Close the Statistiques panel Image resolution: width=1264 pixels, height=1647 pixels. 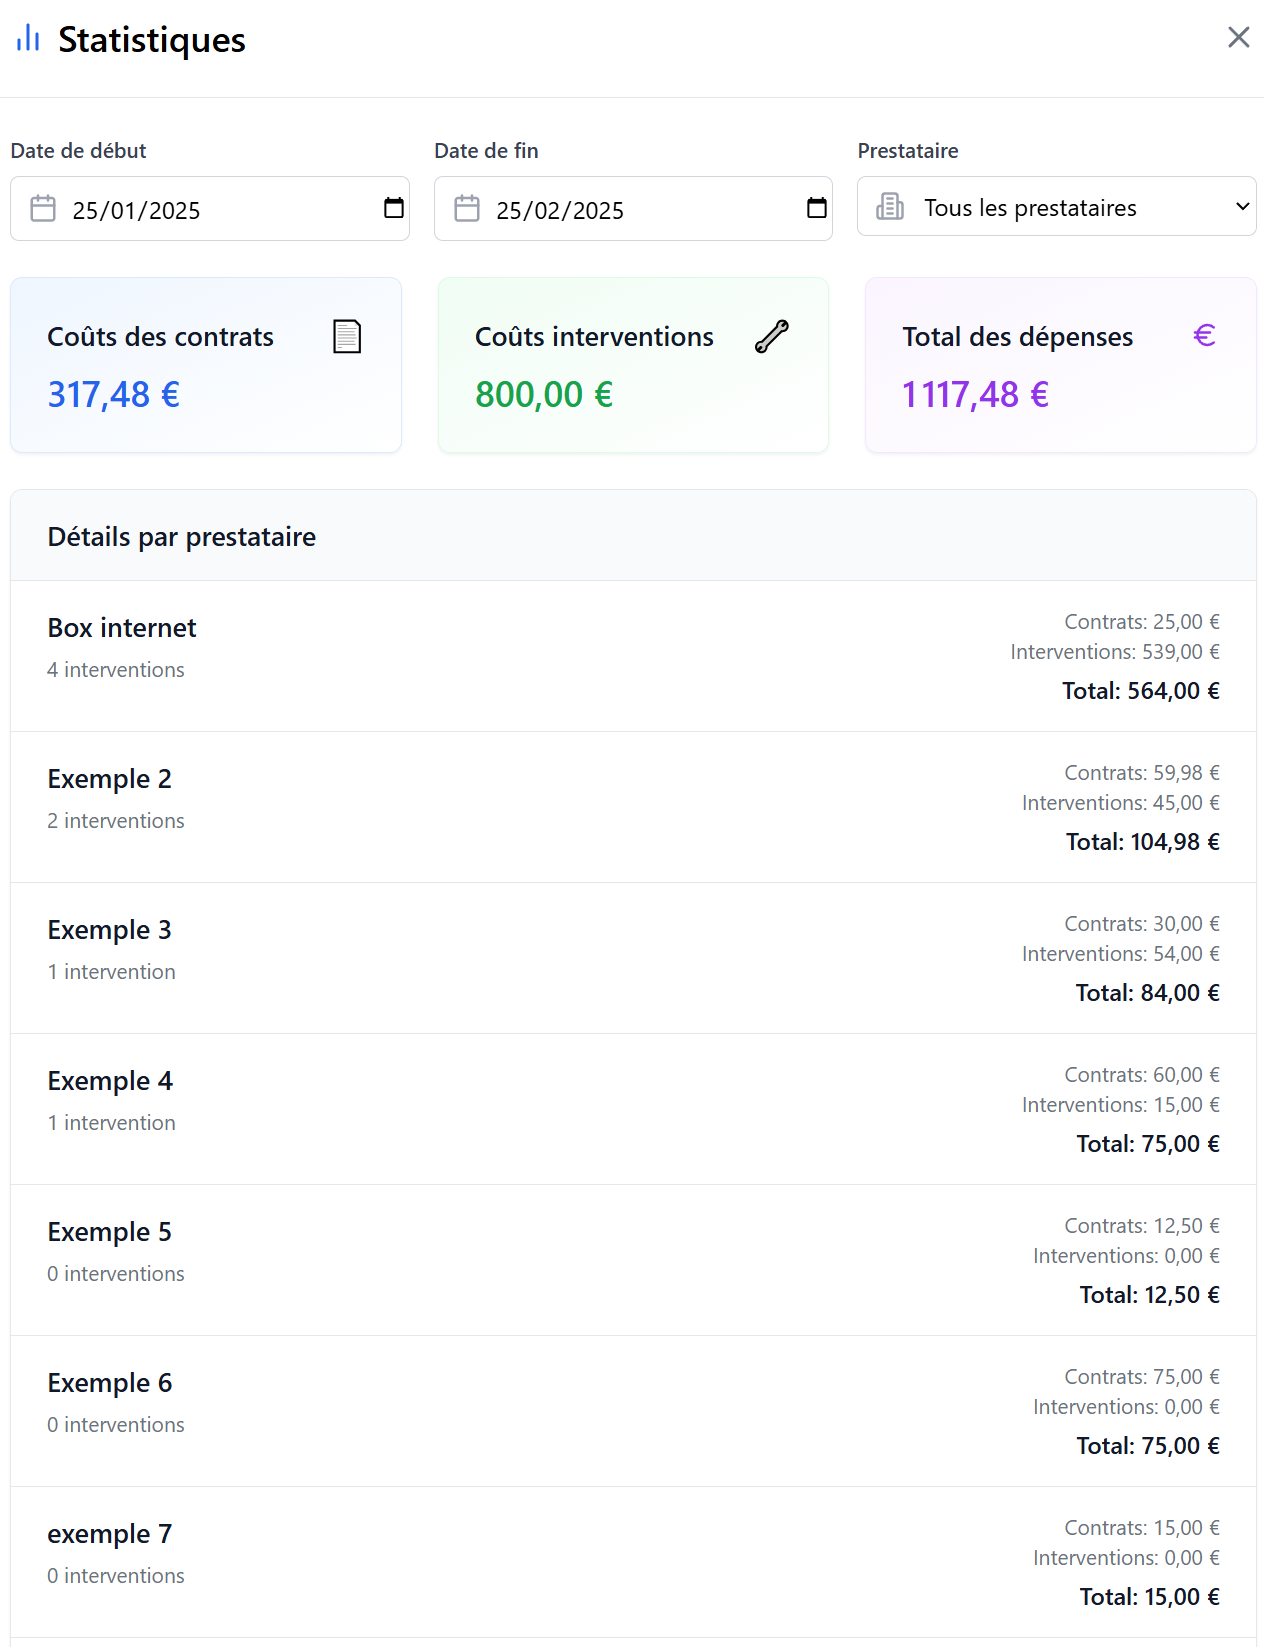(x=1238, y=38)
